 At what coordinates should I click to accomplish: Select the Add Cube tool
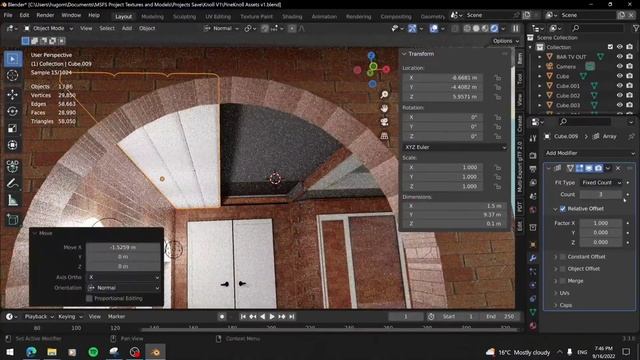click(x=13, y=220)
